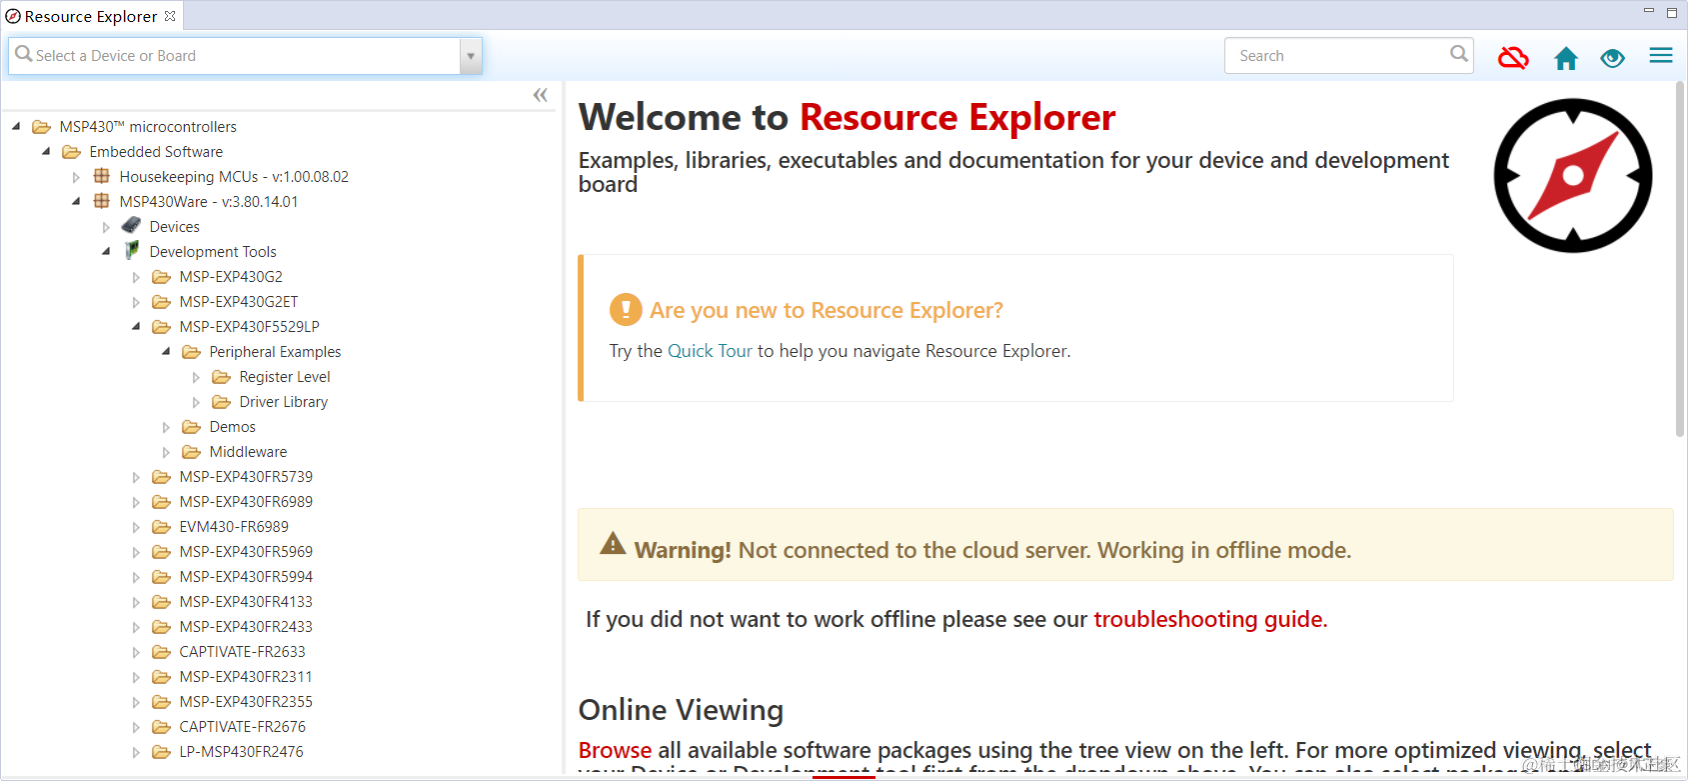Open the Quick Tour link
Screen dimensions: 1688x781
pyautogui.click(x=709, y=351)
